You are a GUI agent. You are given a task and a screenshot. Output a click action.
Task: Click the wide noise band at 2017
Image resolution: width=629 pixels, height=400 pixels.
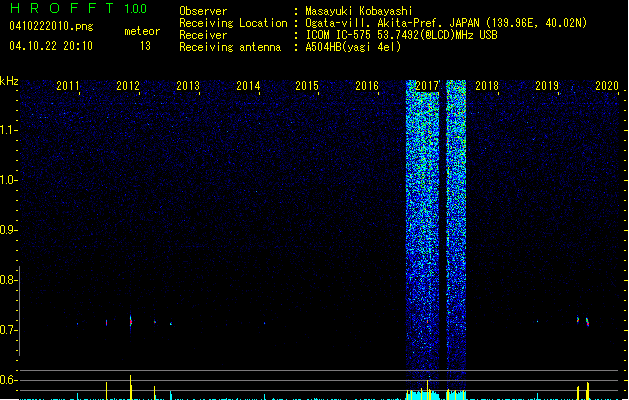point(422,233)
